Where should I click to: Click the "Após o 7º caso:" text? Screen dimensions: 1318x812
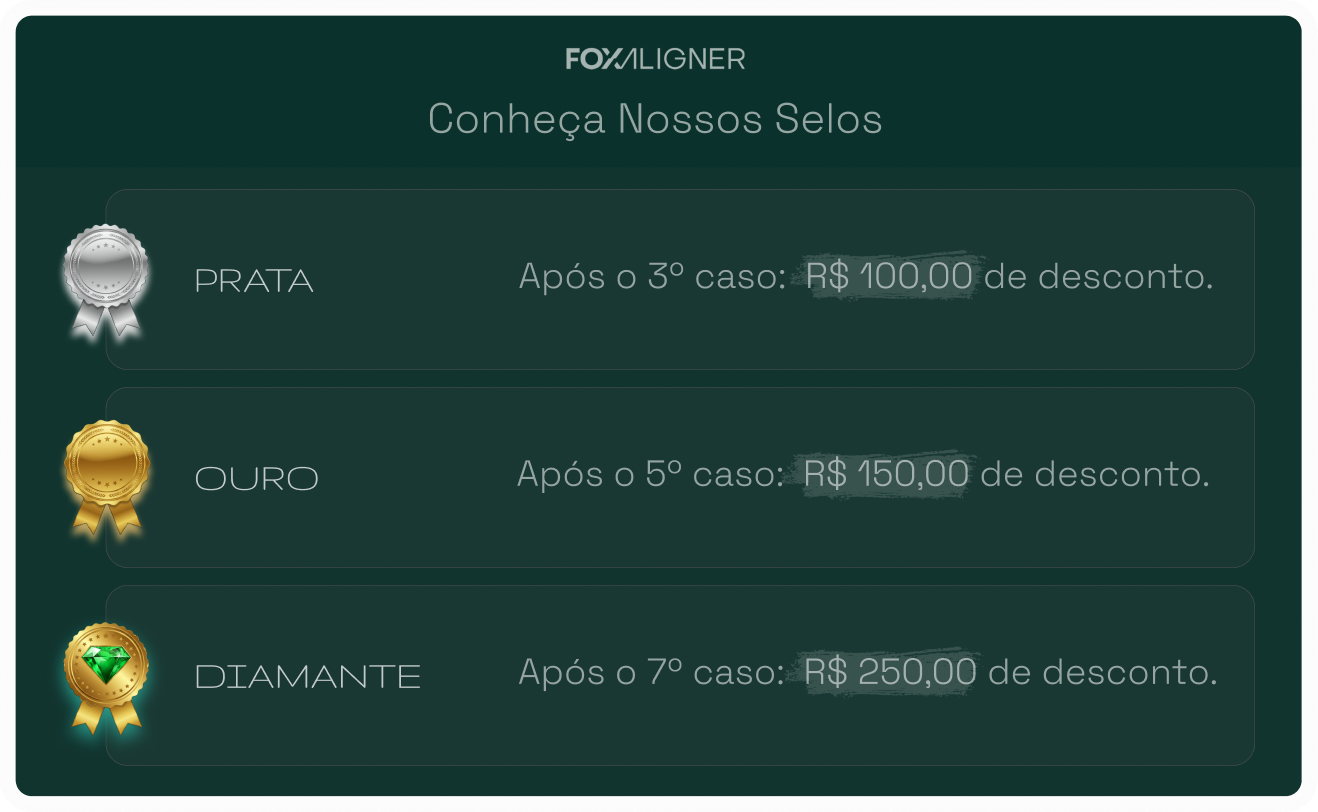650,672
